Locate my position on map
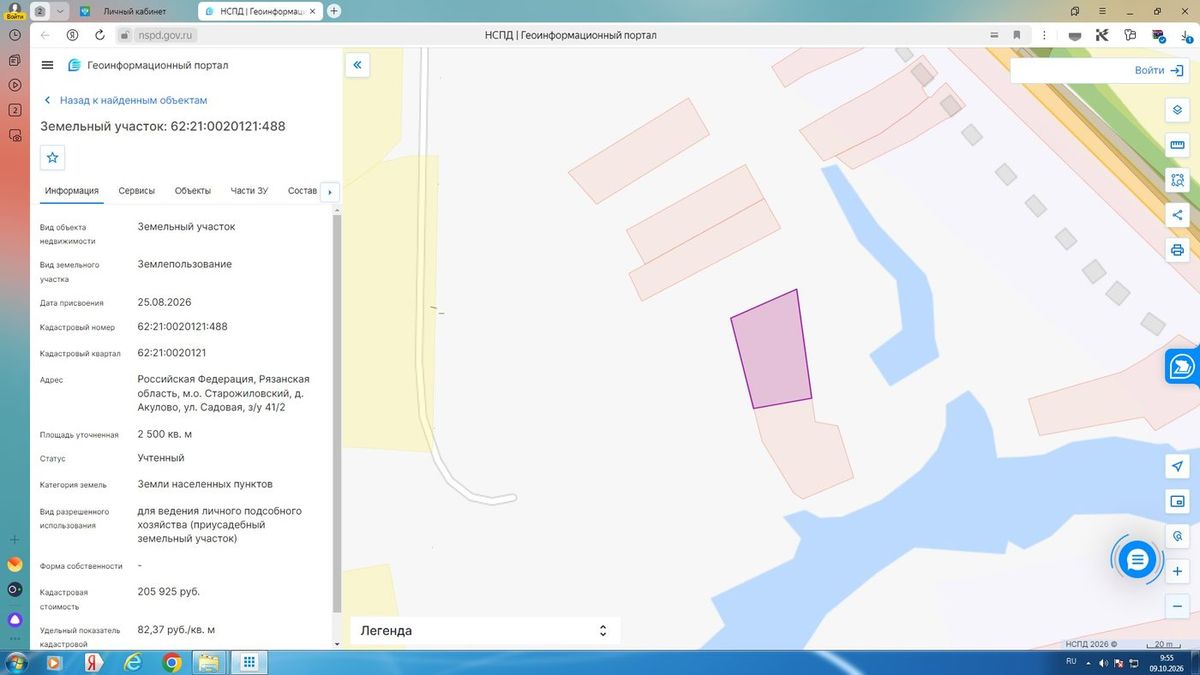 tap(1177, 466)
